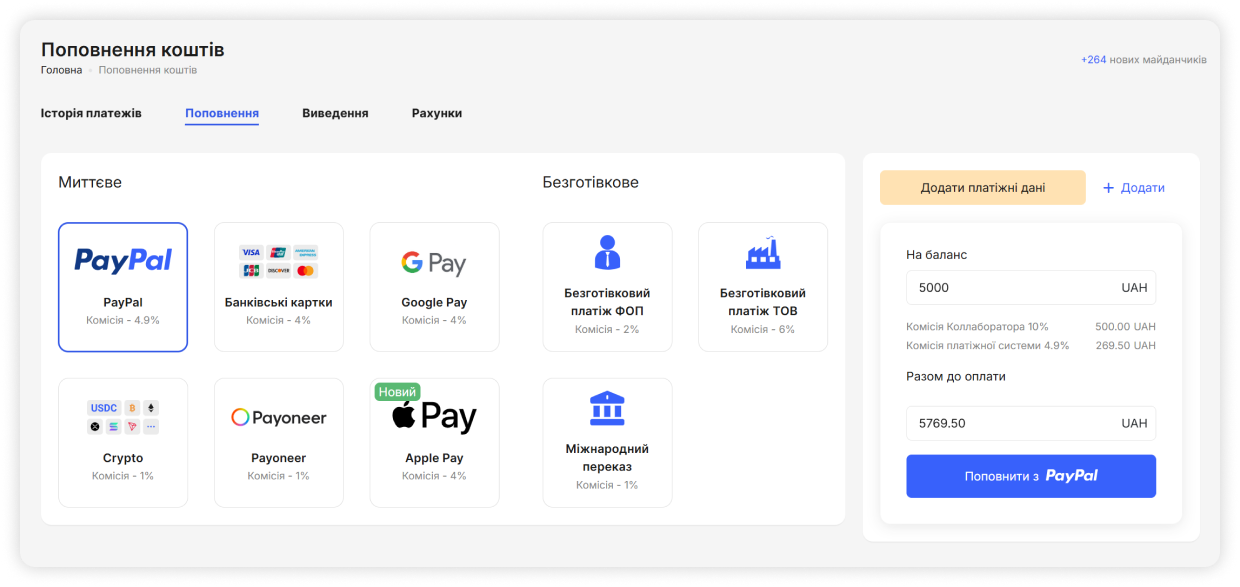Click Безготівковий платіж ФОП label

click(x=607, y=302)
